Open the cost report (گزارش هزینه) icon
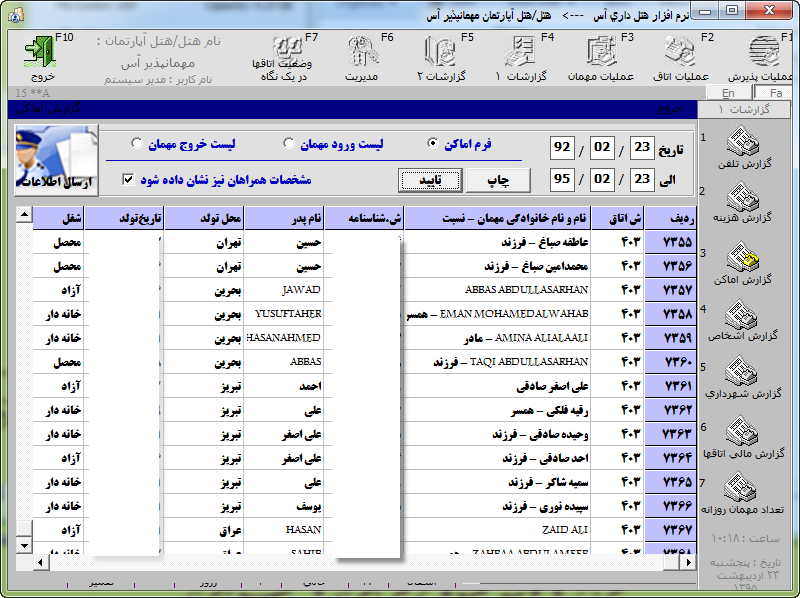This screenshot has height=598, width=800. [746, 200]
